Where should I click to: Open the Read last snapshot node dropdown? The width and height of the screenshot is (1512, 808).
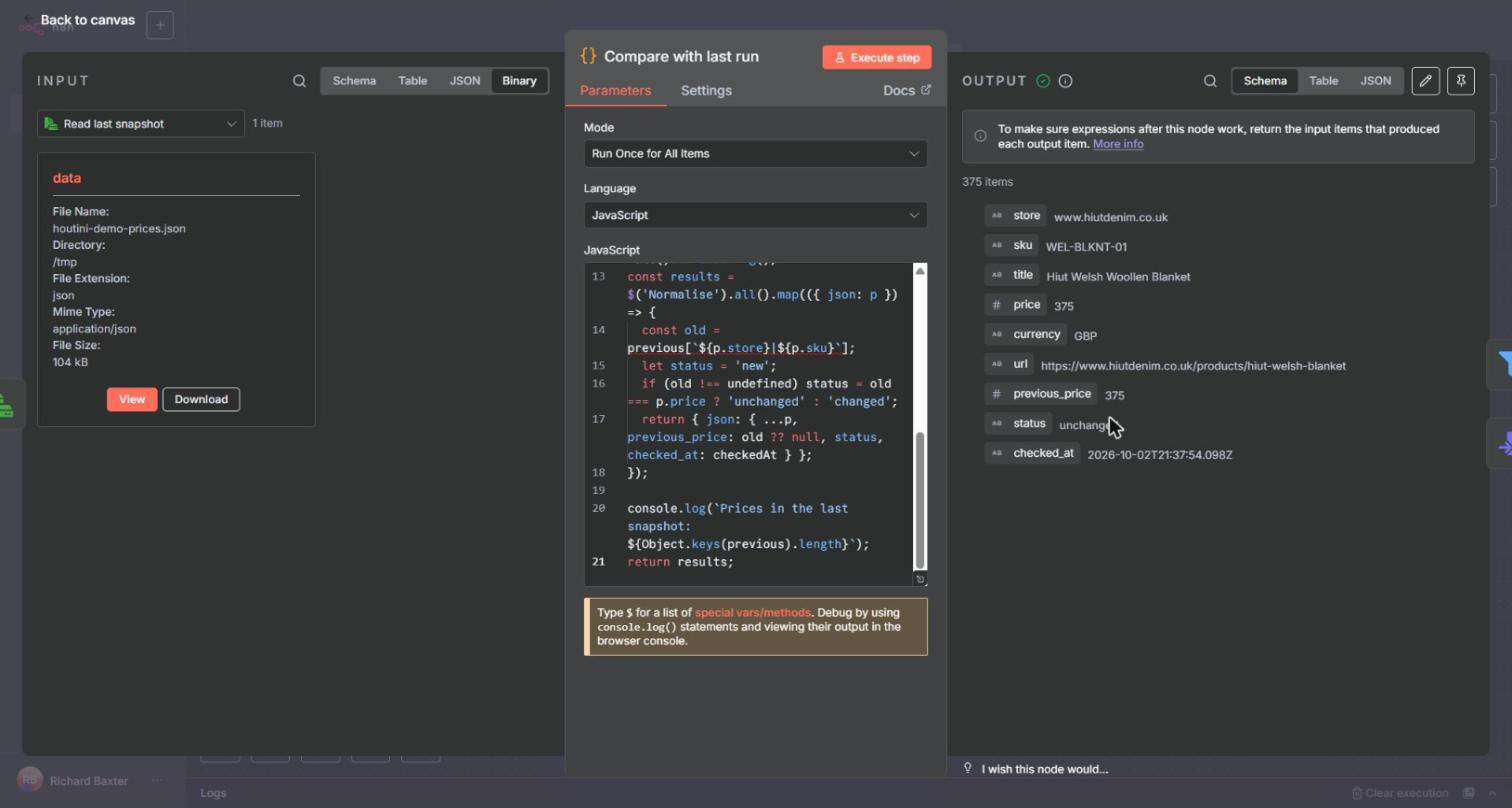(141, 124)
